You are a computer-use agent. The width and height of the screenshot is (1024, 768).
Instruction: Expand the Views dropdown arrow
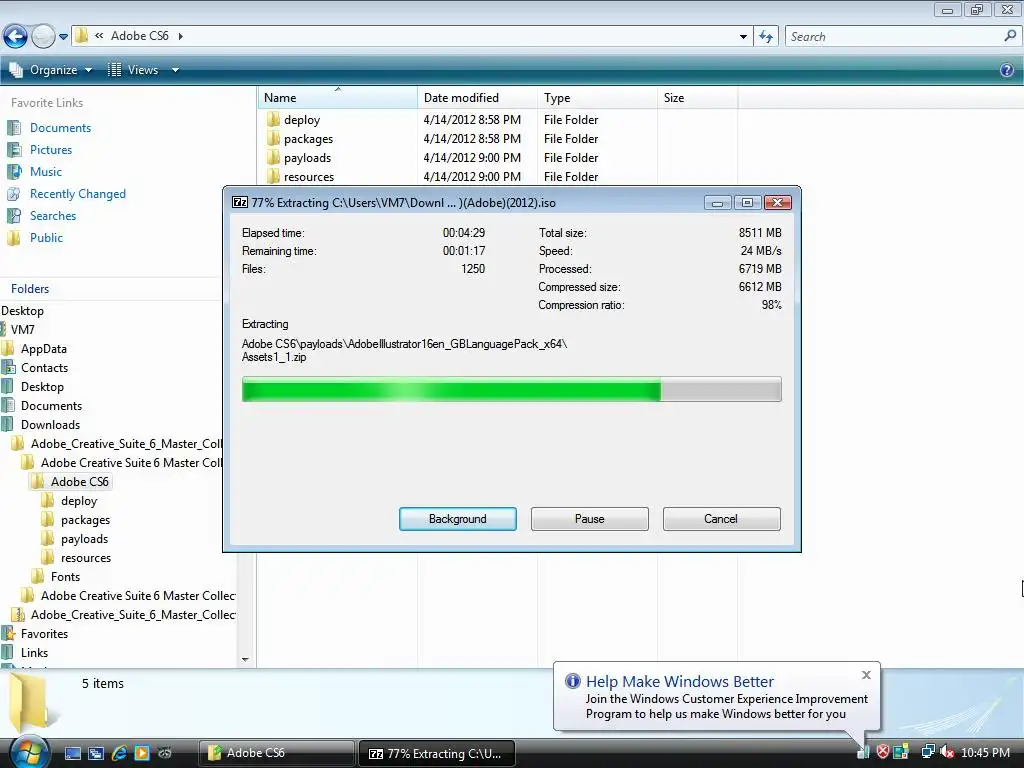175,70
